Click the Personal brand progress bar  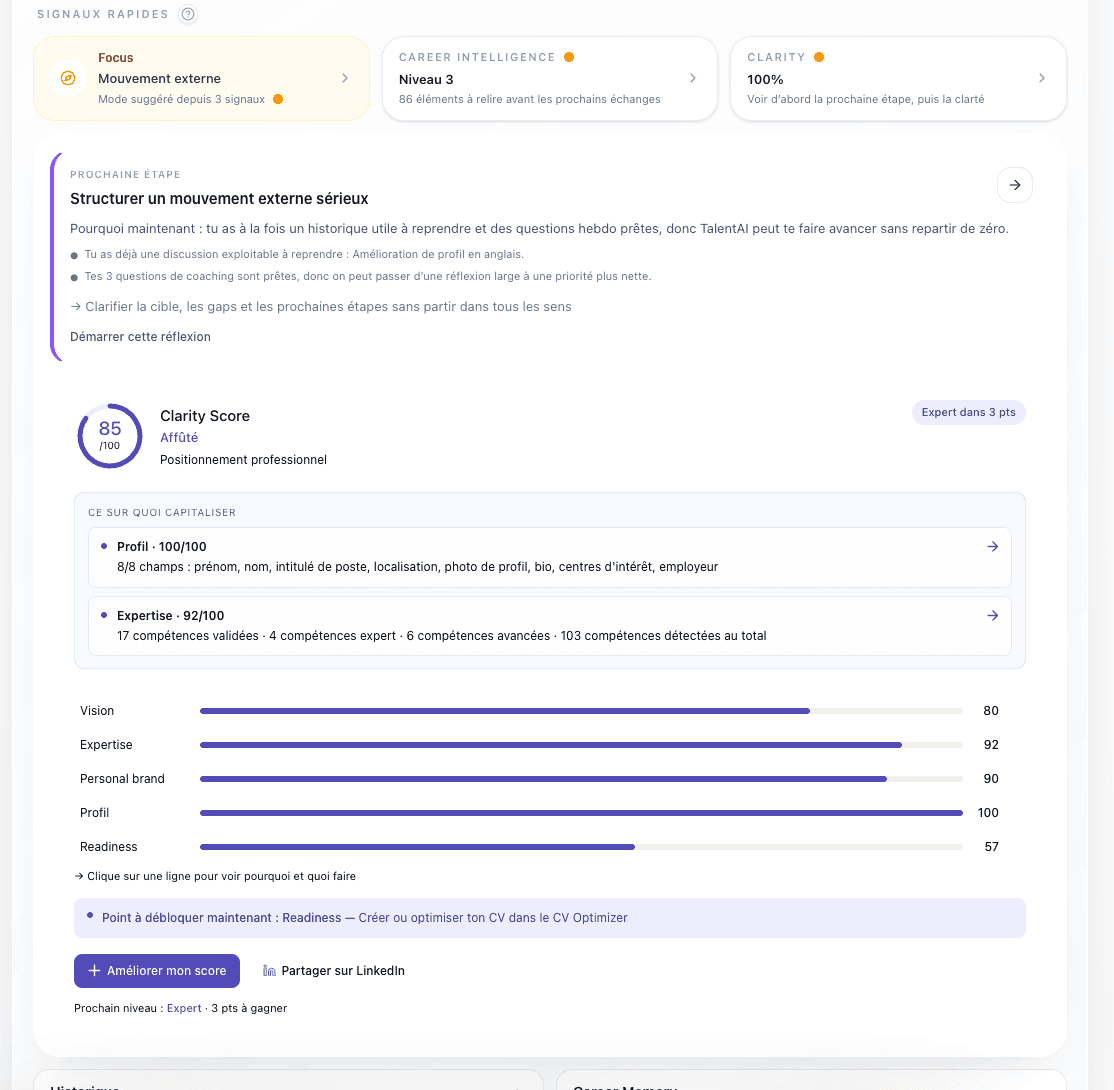pos(581,779)
